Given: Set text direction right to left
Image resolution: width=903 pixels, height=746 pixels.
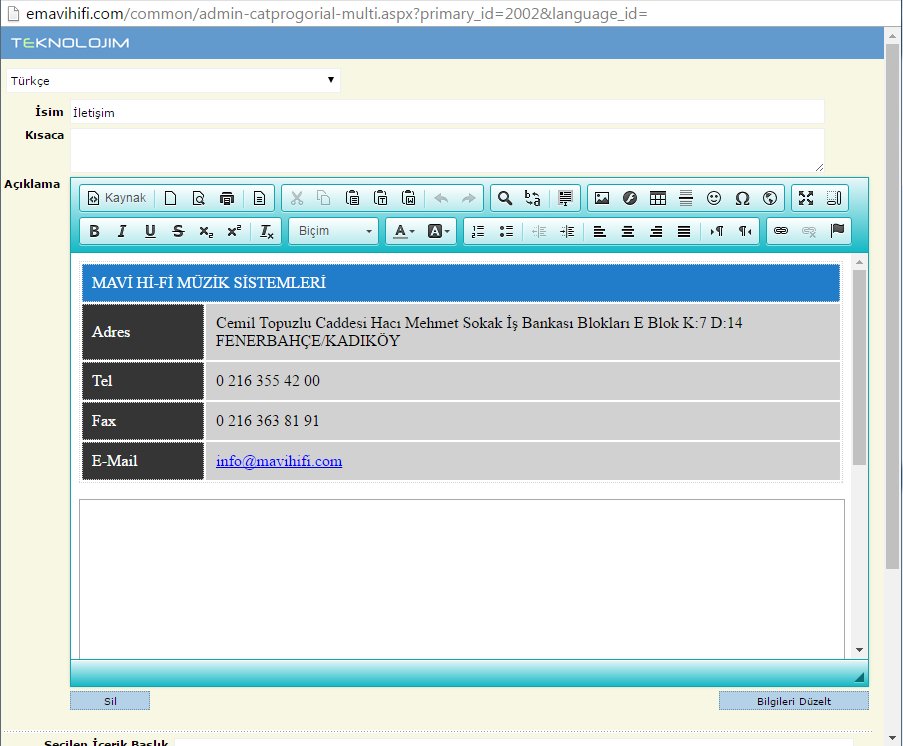Looking at the screenshot, I should pyautogui.click(x=745, y=232).
